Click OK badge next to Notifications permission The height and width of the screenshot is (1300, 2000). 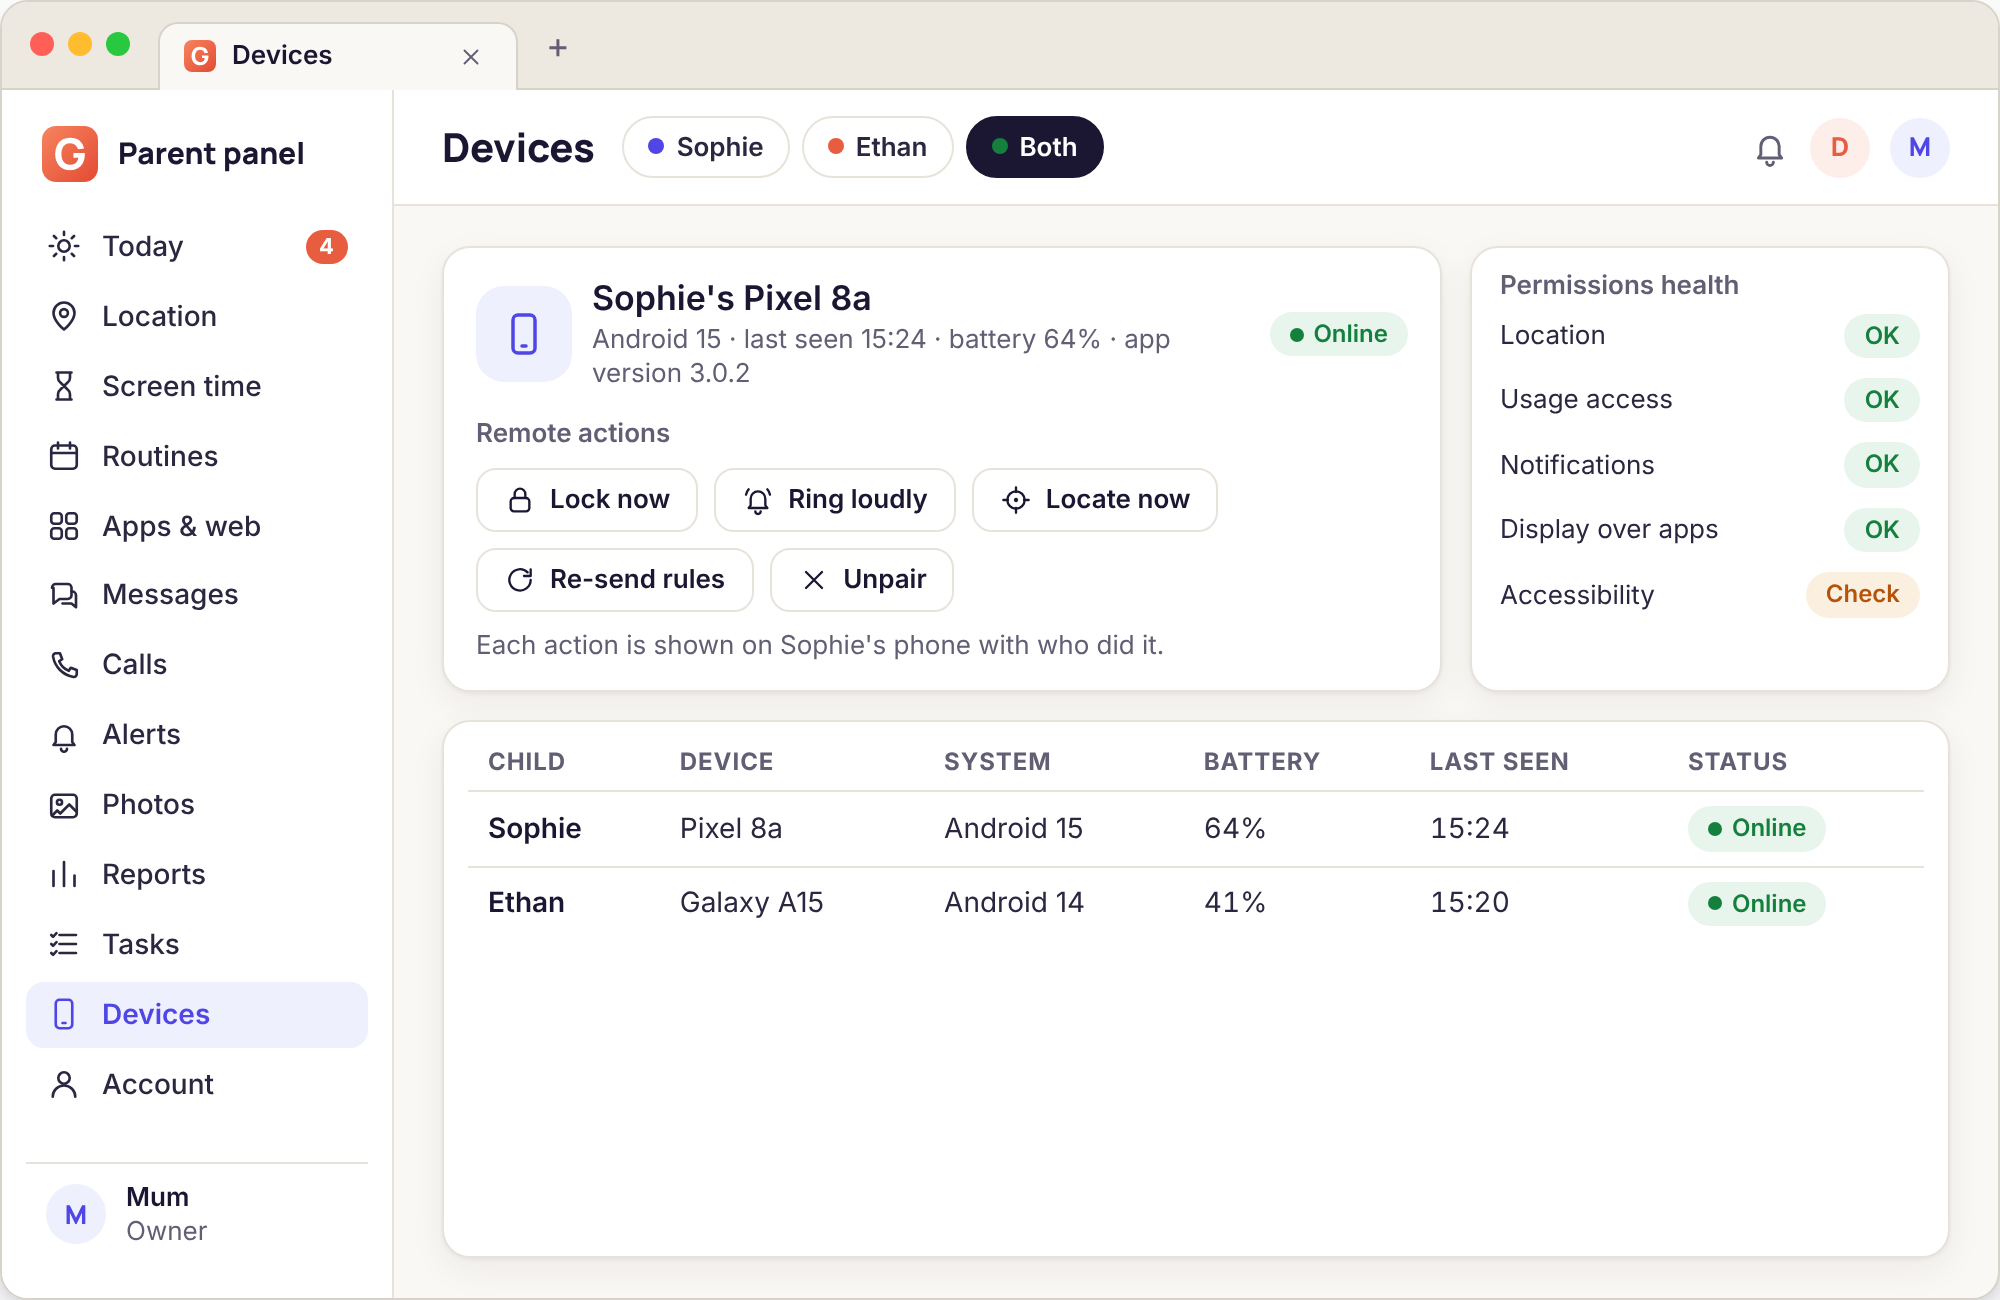pyautogui.click(x=1881, y=465)
